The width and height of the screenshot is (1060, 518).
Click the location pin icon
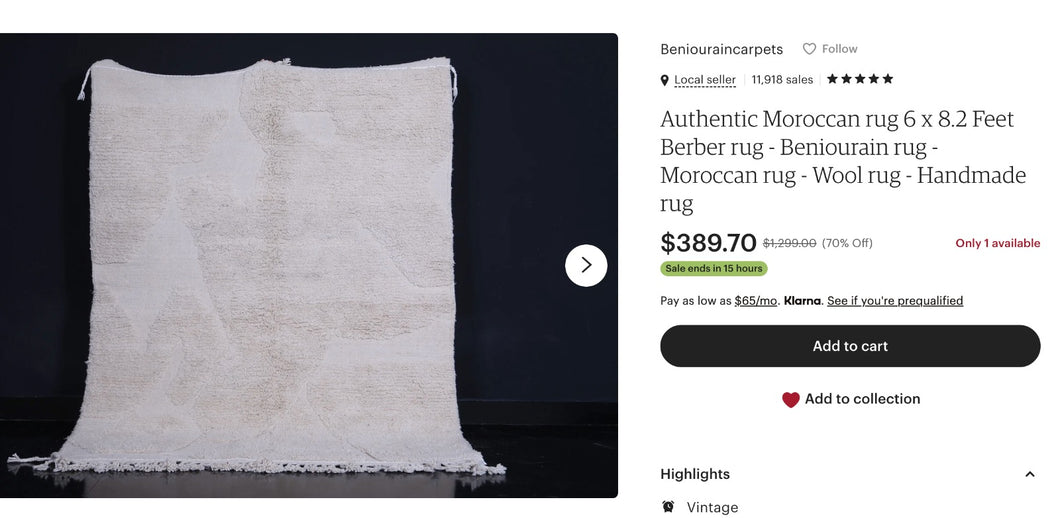pyautogui.click(x=665, y=80)
